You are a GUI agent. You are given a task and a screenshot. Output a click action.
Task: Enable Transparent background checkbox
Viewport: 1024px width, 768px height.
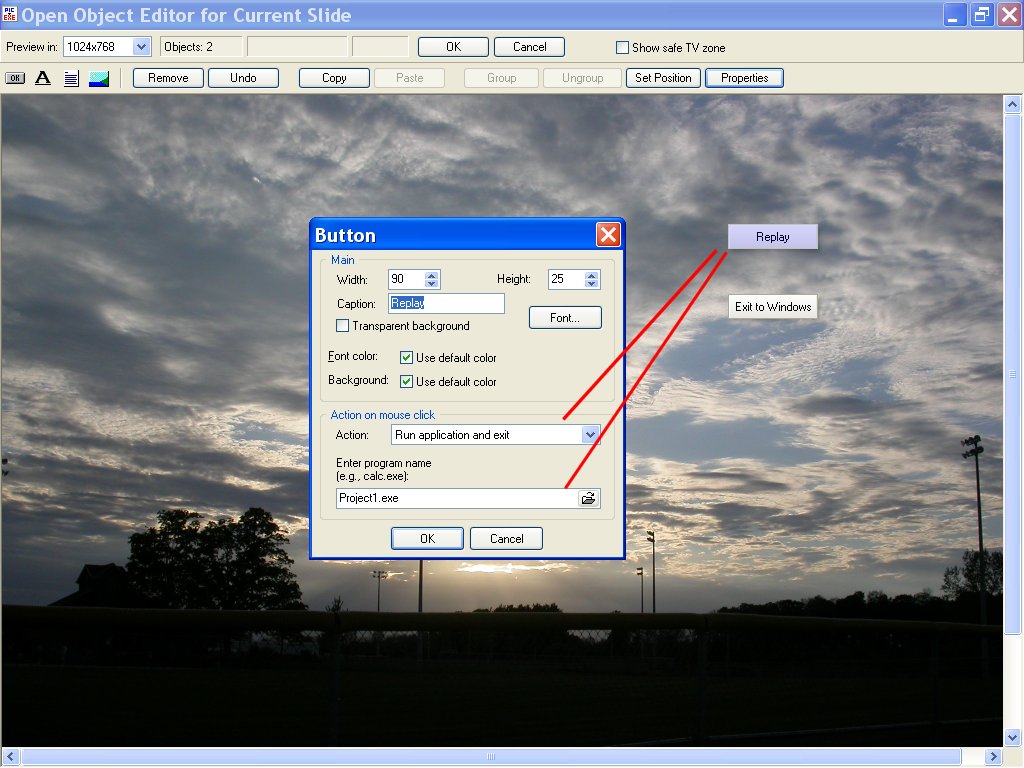pos(343,326)
